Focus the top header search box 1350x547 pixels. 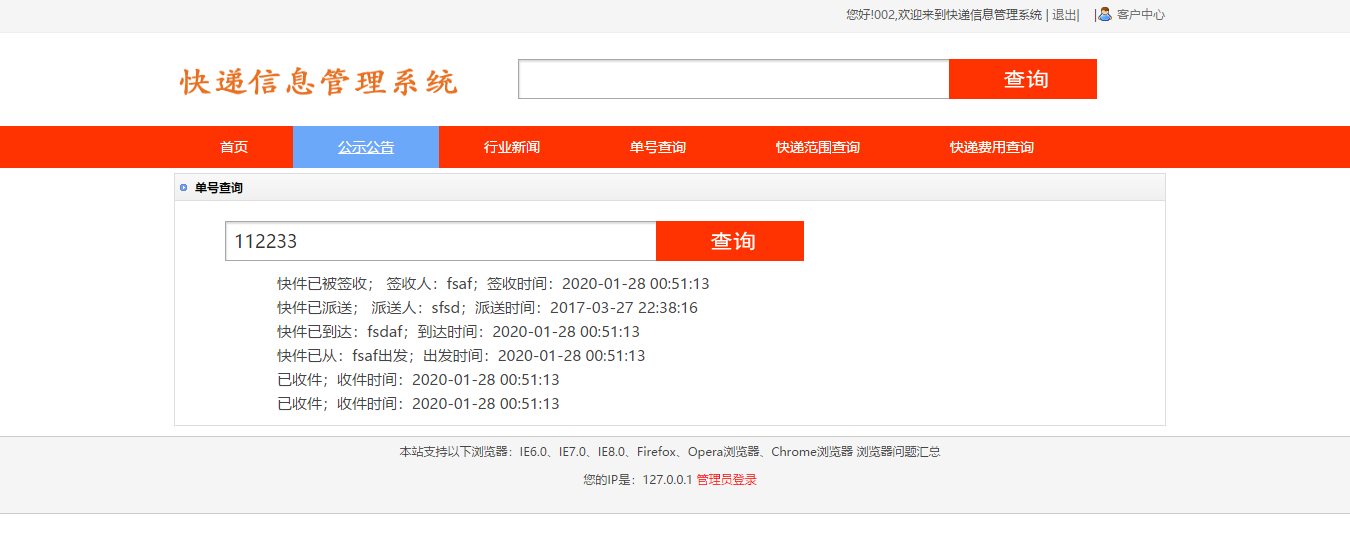[x=733, y=80]
